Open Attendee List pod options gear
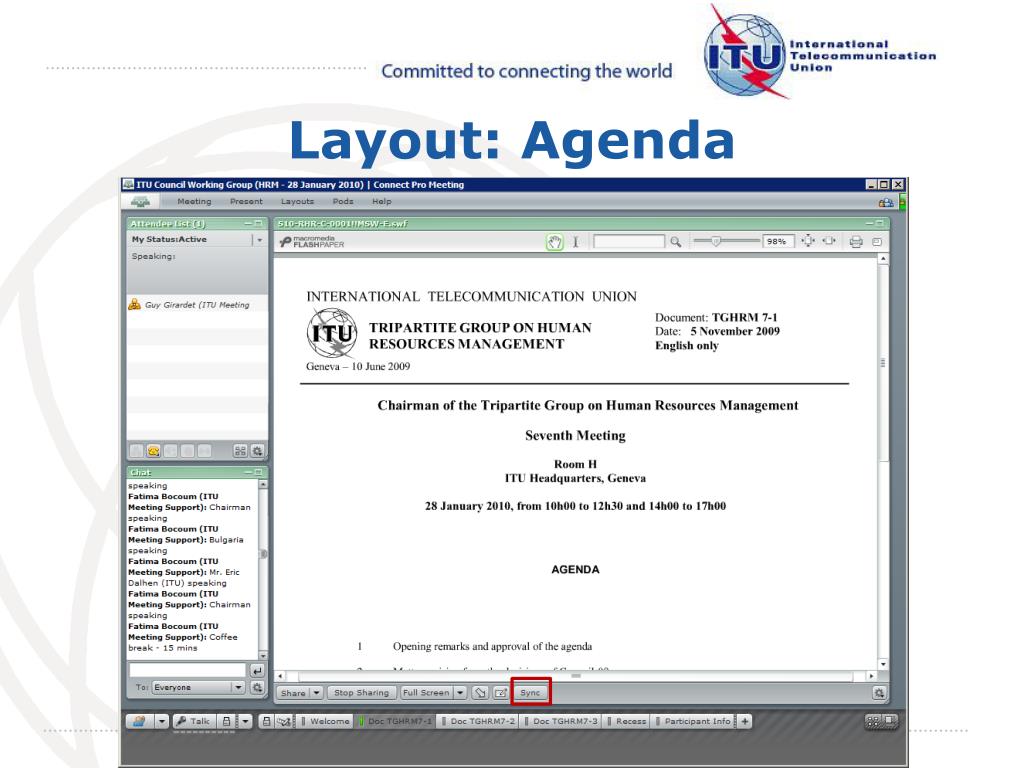 (257, 451)
